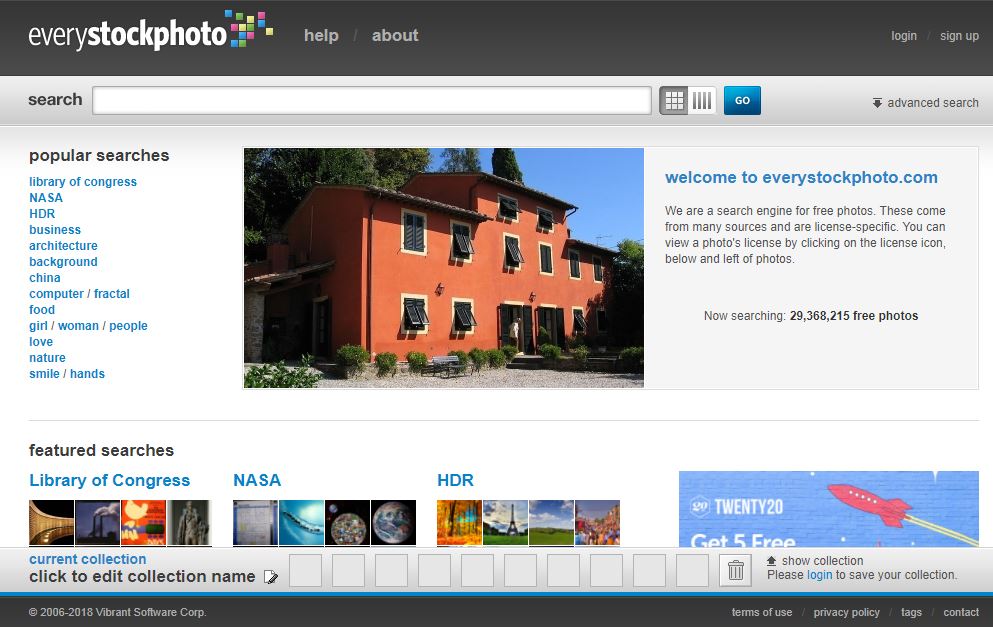Open the green field HDR thumbnail
The width and height of the screenshot is (993, 627).
pyautogui.click(x=552, y=523)
